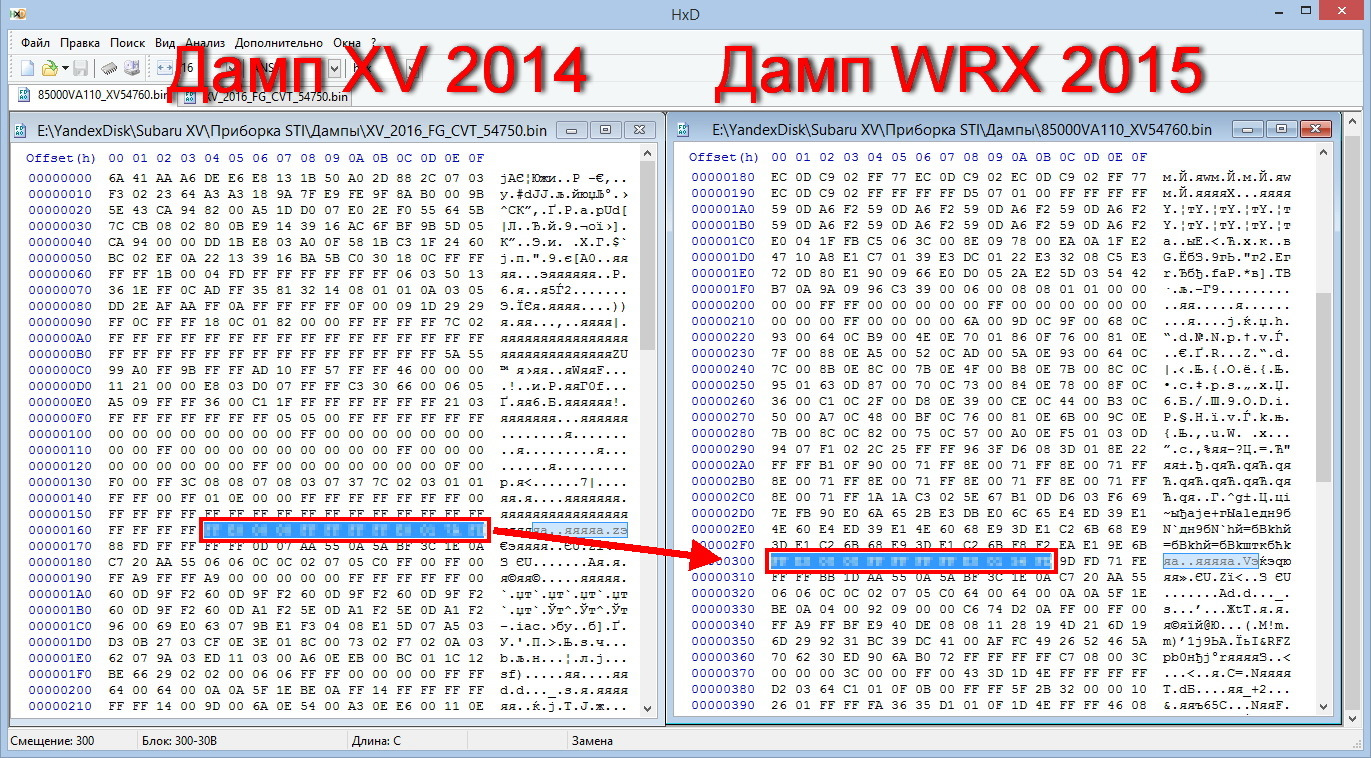1371x758 pixels.
Task: Open the Файл menu
Action: click(35, 43)
